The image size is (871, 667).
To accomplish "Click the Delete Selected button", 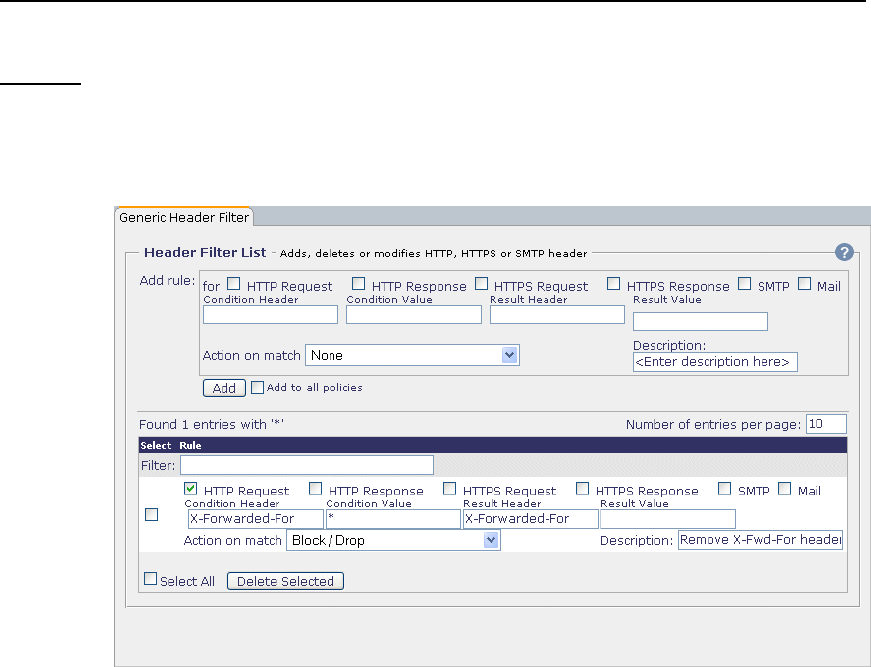I will tap(286, 581).
